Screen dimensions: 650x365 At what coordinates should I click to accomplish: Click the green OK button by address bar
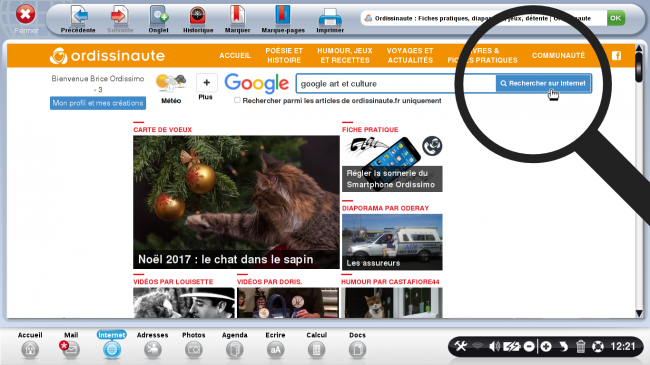tap(616, 18)
